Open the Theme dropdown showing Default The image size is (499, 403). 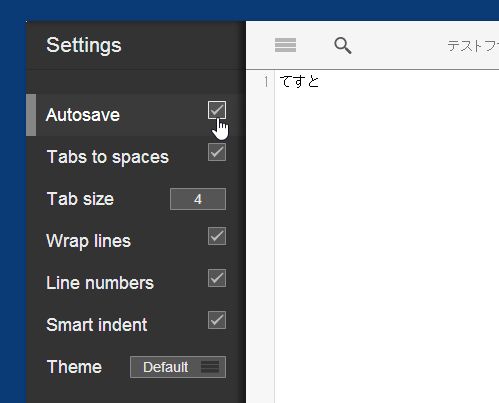coord(178,367)
